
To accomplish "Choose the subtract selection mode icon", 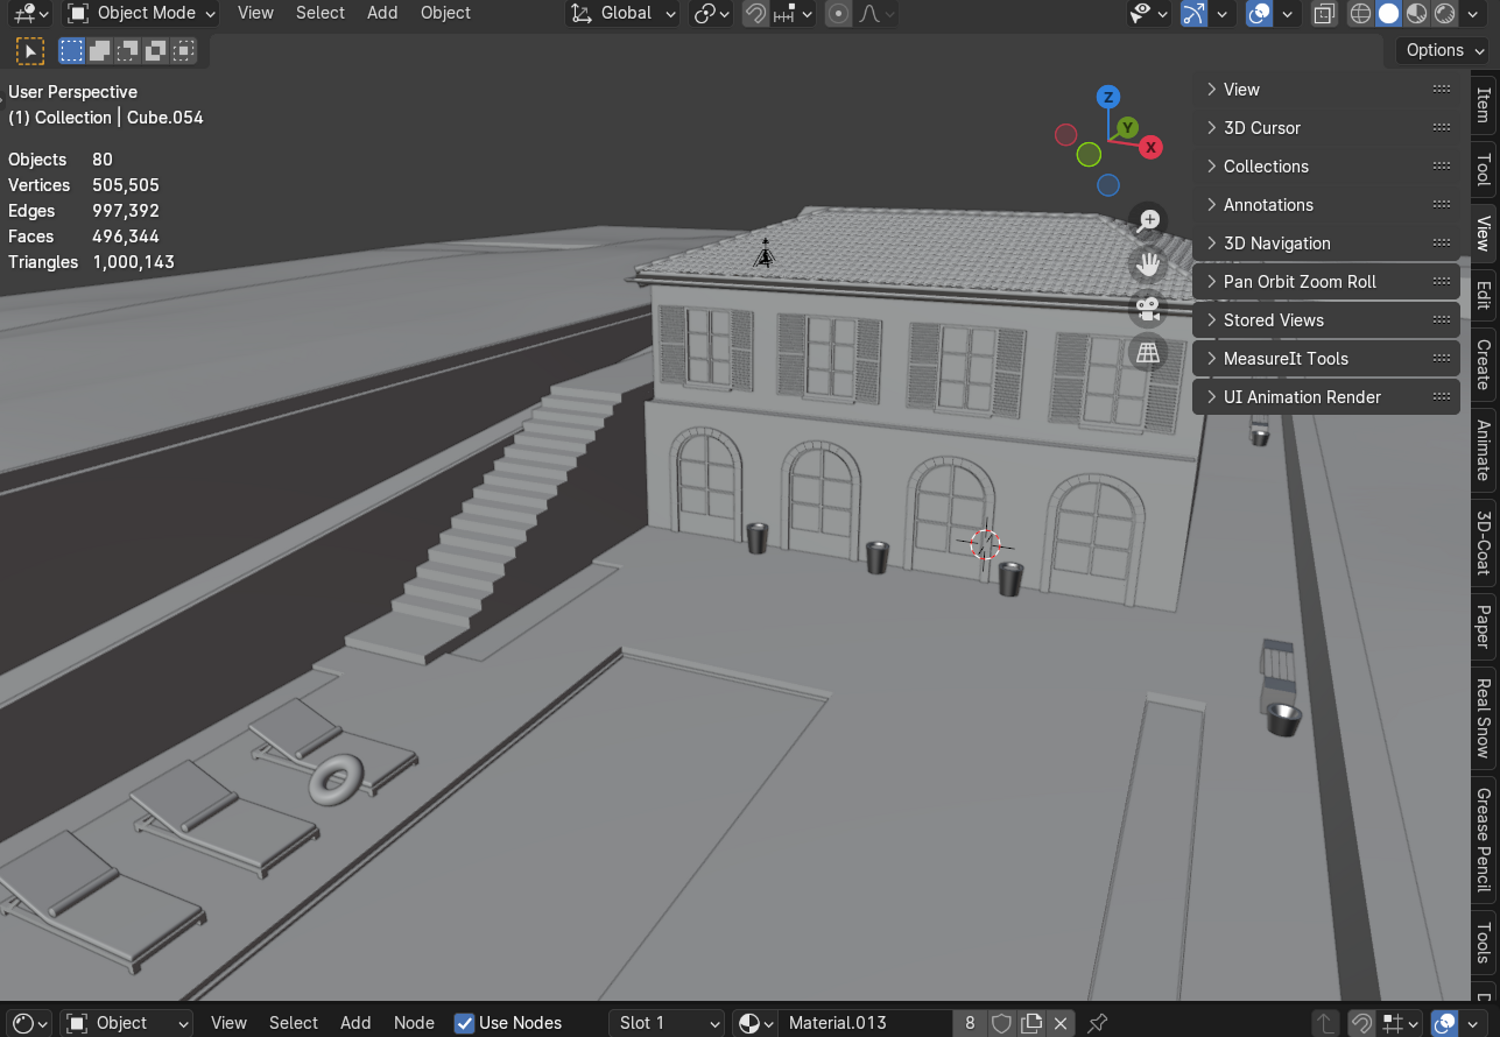I will pyautogui.click(x=127, y=51).
